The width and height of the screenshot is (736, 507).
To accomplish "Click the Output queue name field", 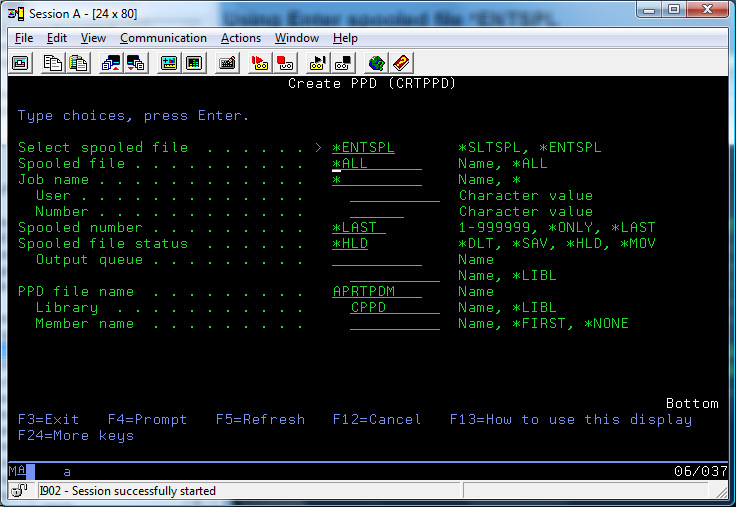I will click(x=377, y=260).
